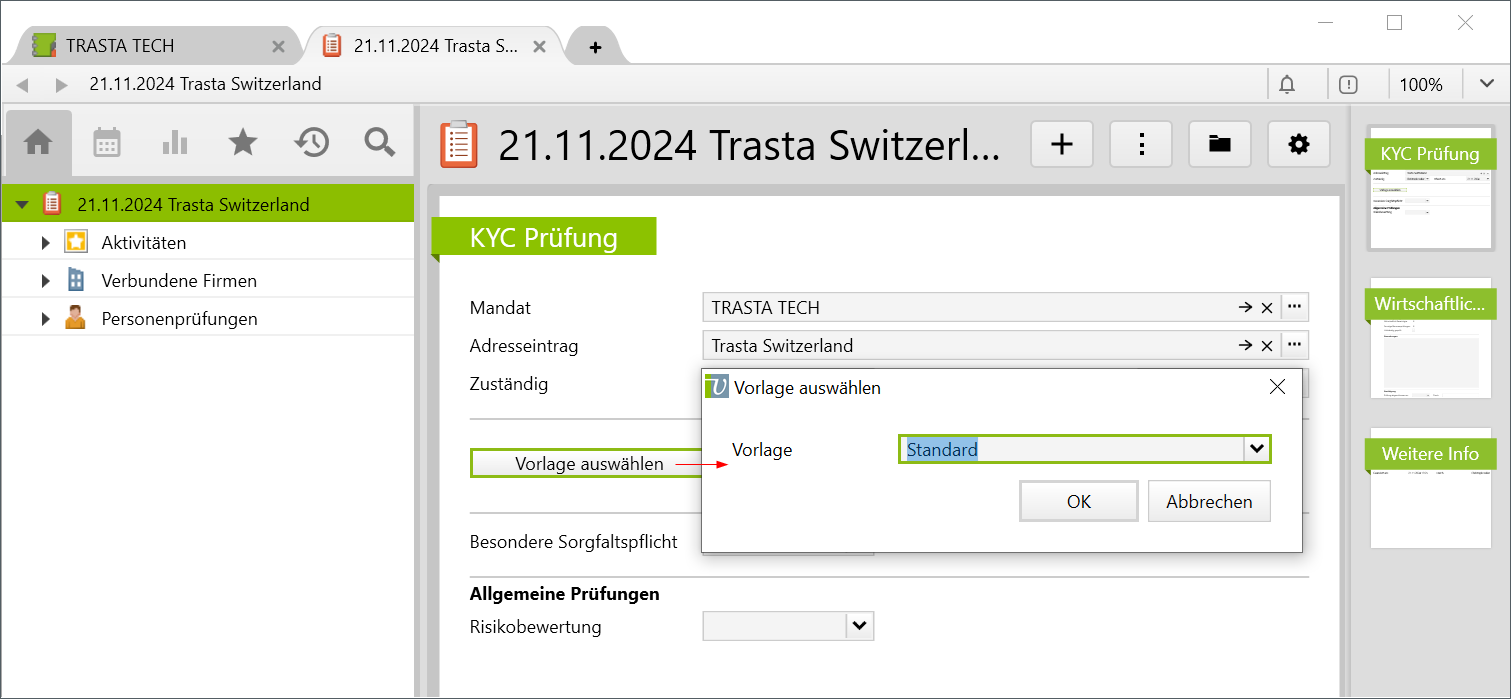Open the search magnifier icon

(x=380, y=143)
